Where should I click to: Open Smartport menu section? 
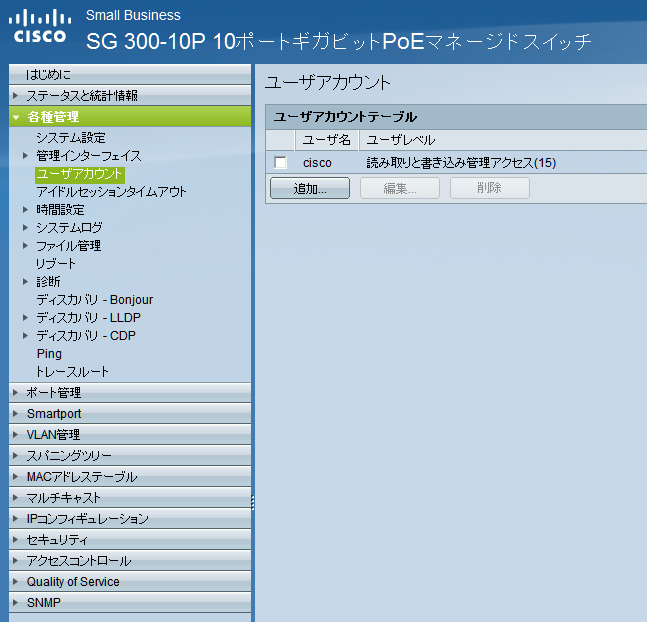pyautogui.click(x=130, y=414)
